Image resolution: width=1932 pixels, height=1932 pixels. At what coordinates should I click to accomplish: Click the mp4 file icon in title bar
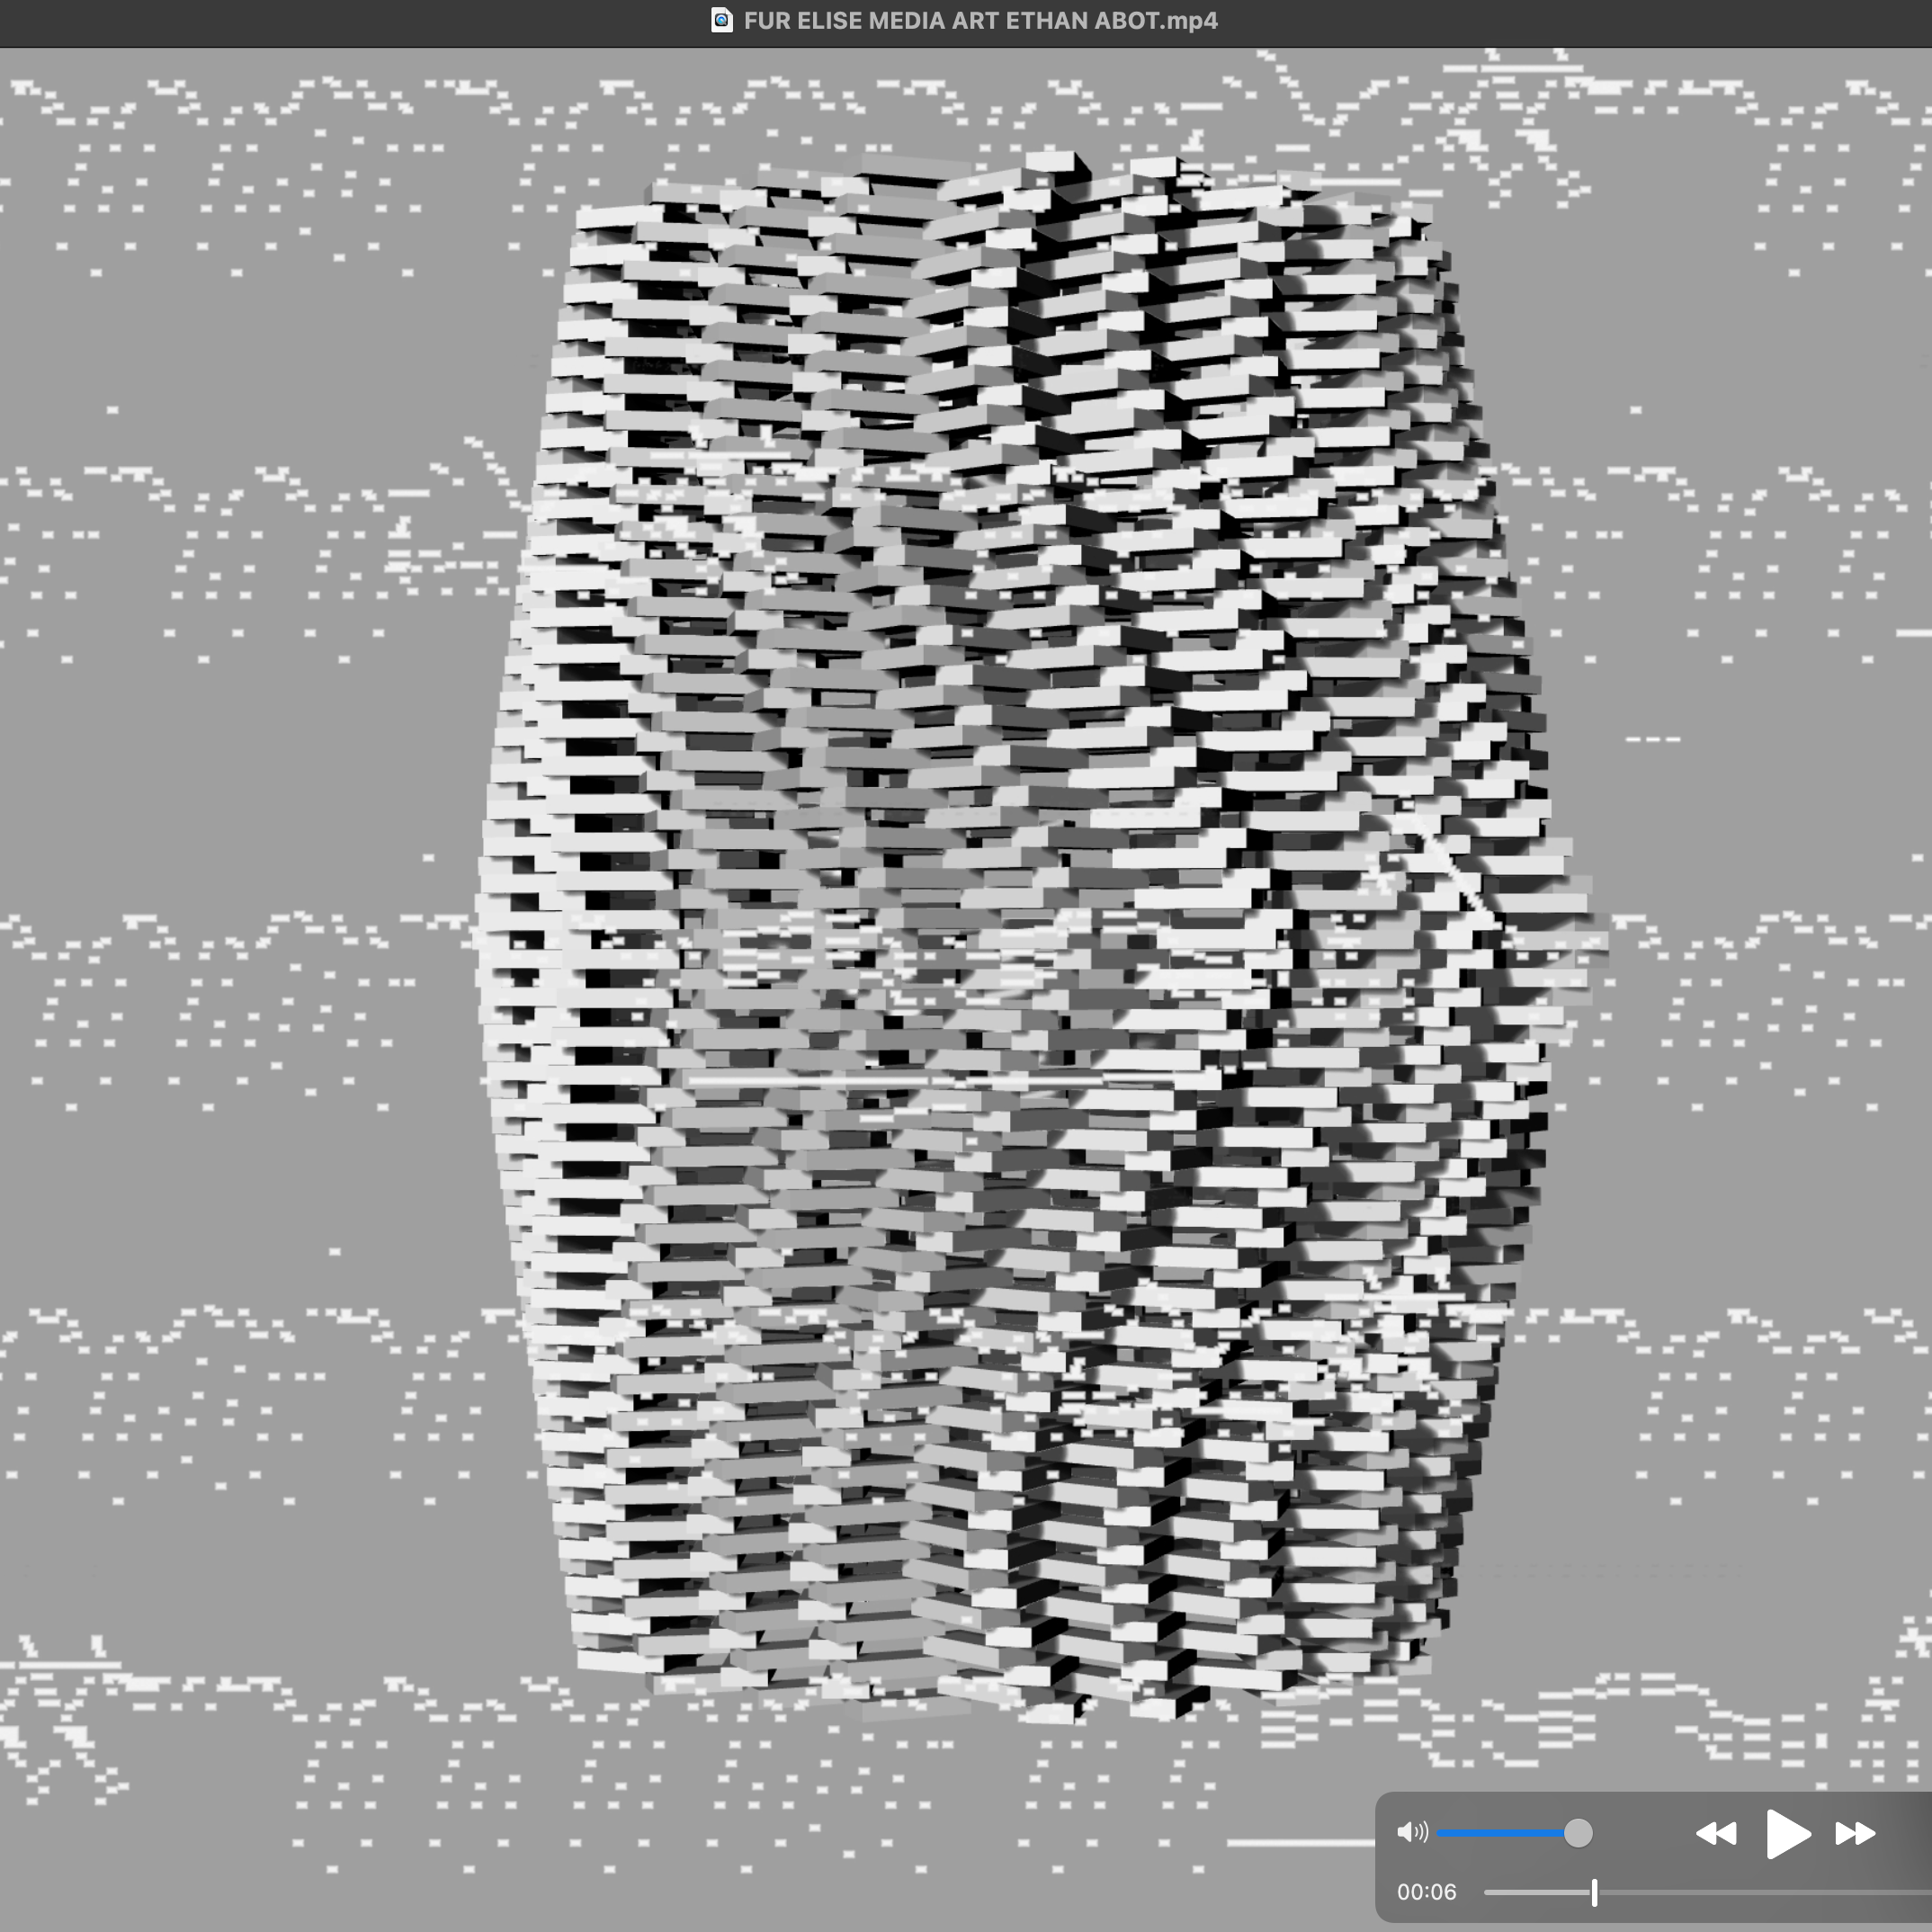click(x=721, y=20)
